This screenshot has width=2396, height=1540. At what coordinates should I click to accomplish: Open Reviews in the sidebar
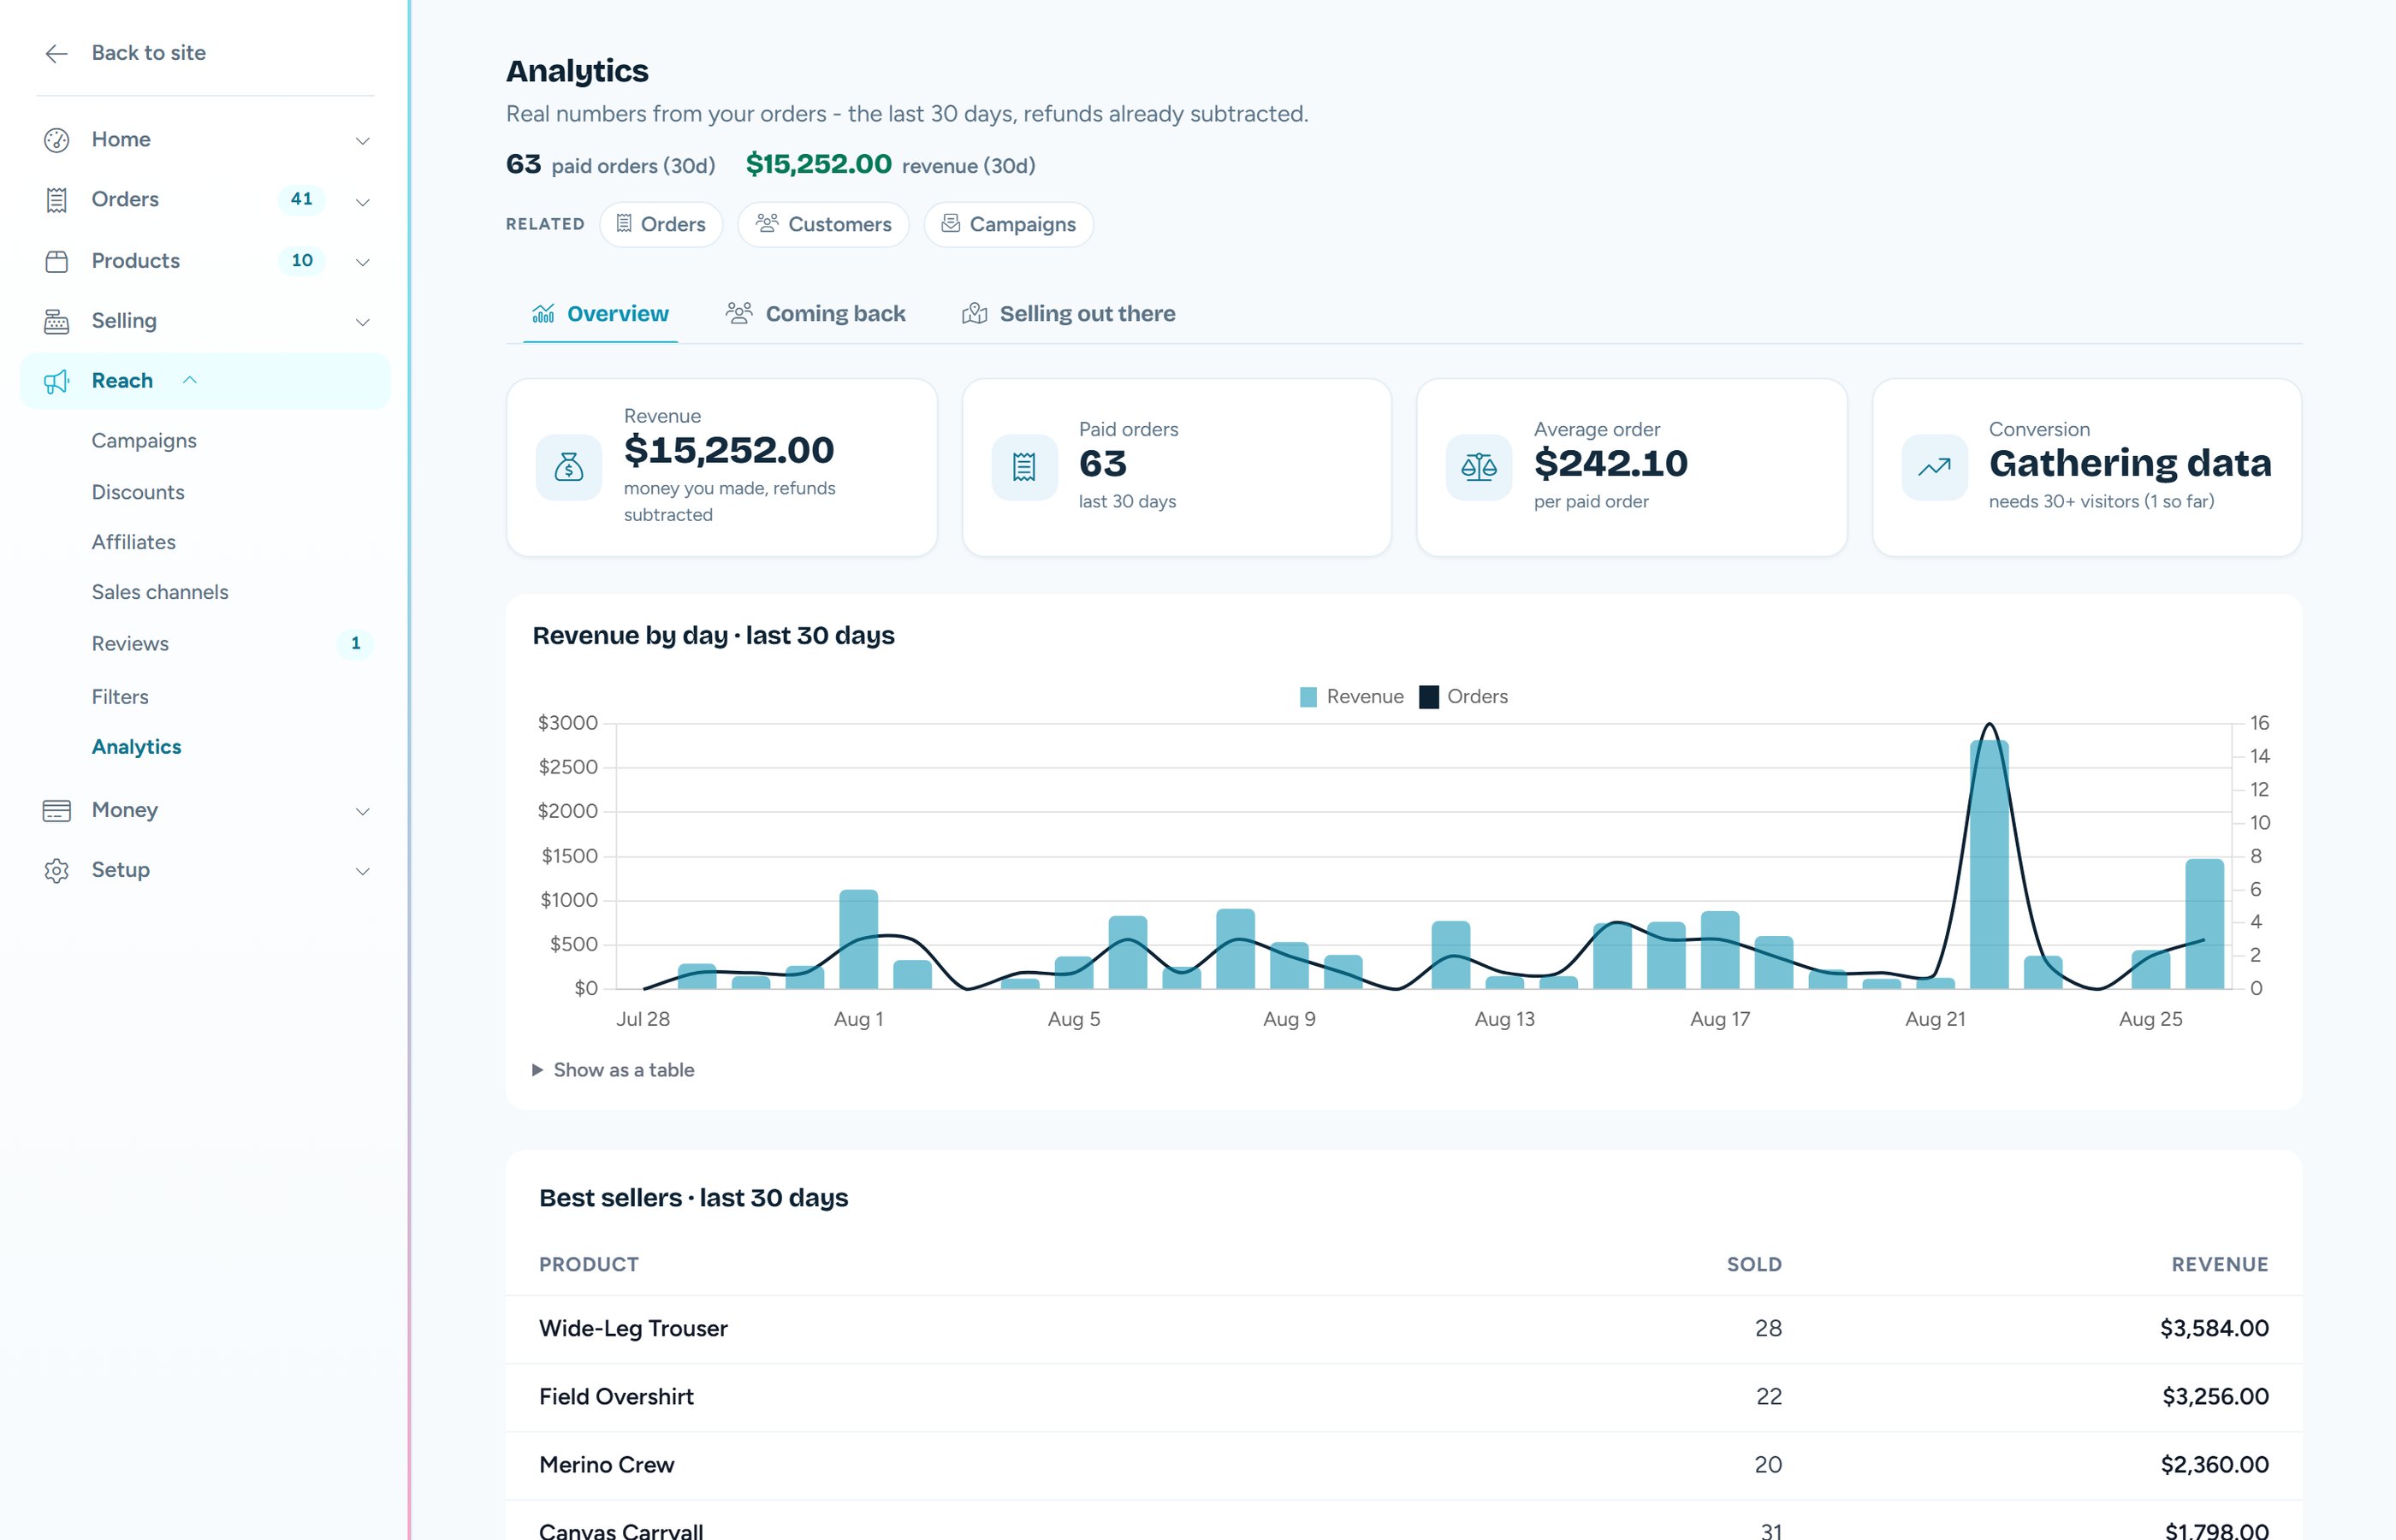tap(130, 644)
